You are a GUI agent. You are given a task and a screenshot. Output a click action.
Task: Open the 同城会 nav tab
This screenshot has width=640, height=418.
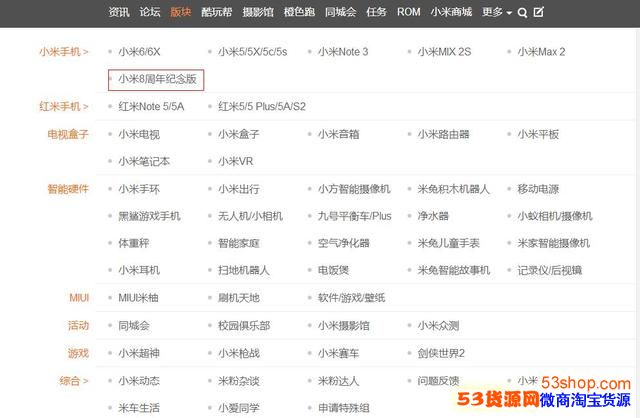340,12
